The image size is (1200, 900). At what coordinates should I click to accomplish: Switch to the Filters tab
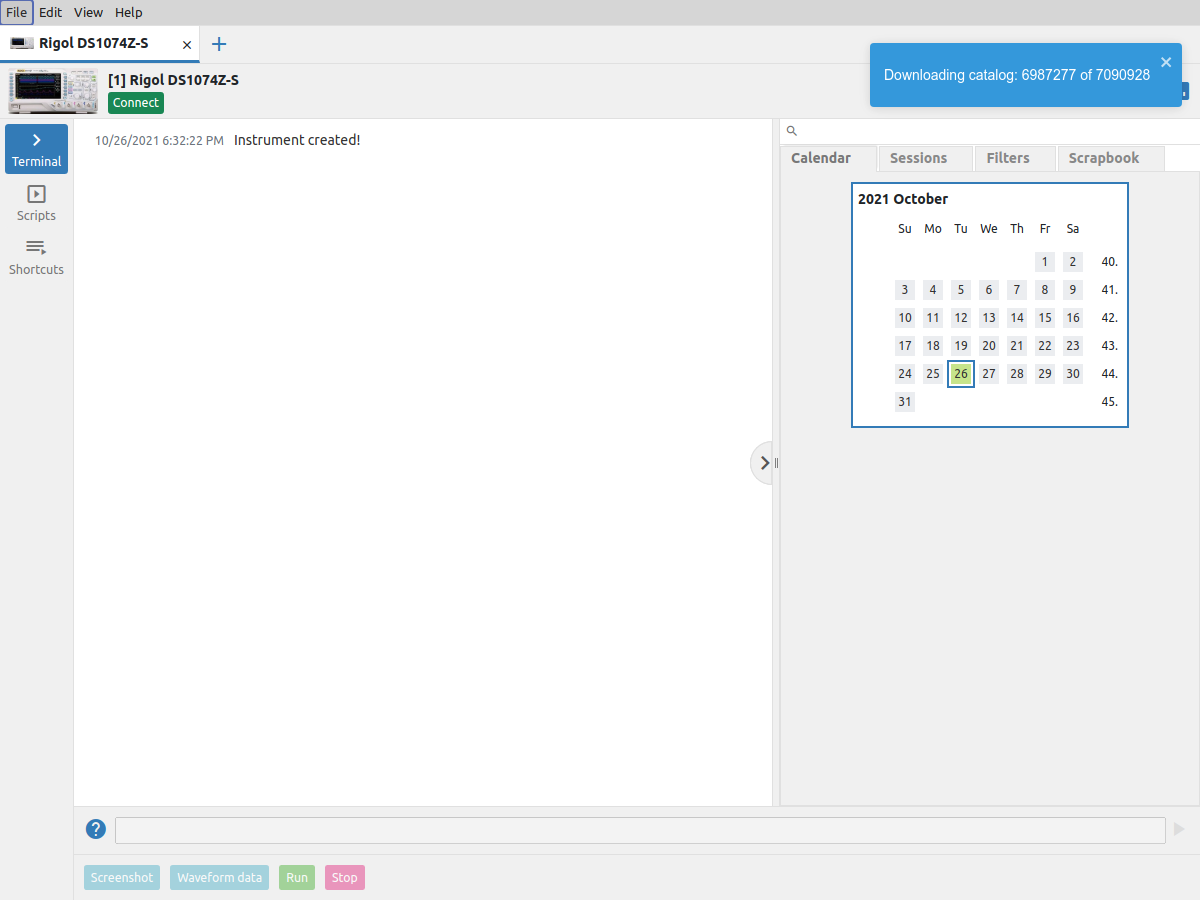pyautogui.click(x=1015, y=158)
